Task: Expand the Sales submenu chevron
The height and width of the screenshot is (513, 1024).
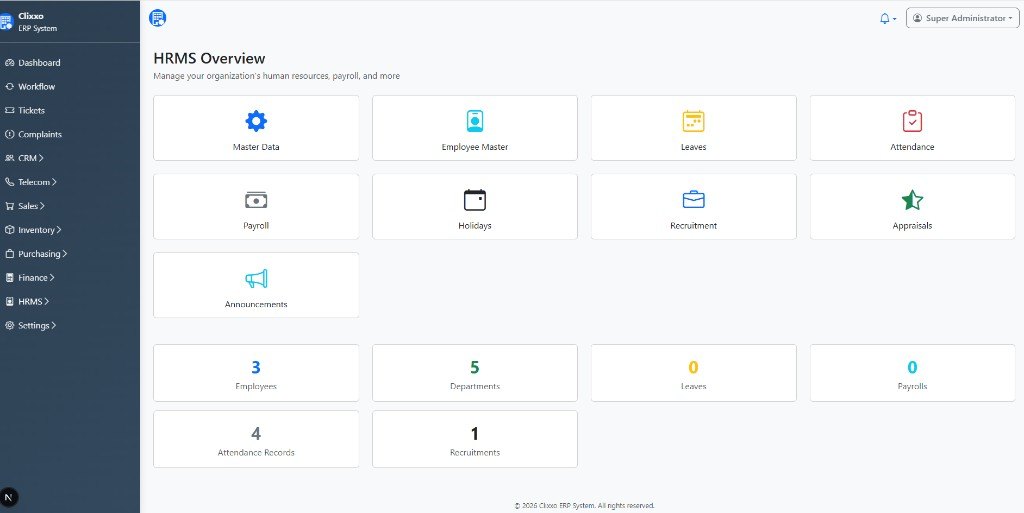Action: 42,206
